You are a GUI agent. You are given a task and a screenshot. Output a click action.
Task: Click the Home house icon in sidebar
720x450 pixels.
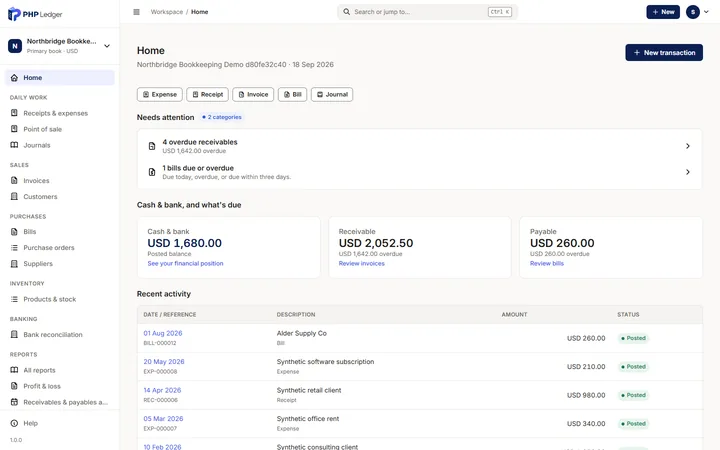(14, 78)
